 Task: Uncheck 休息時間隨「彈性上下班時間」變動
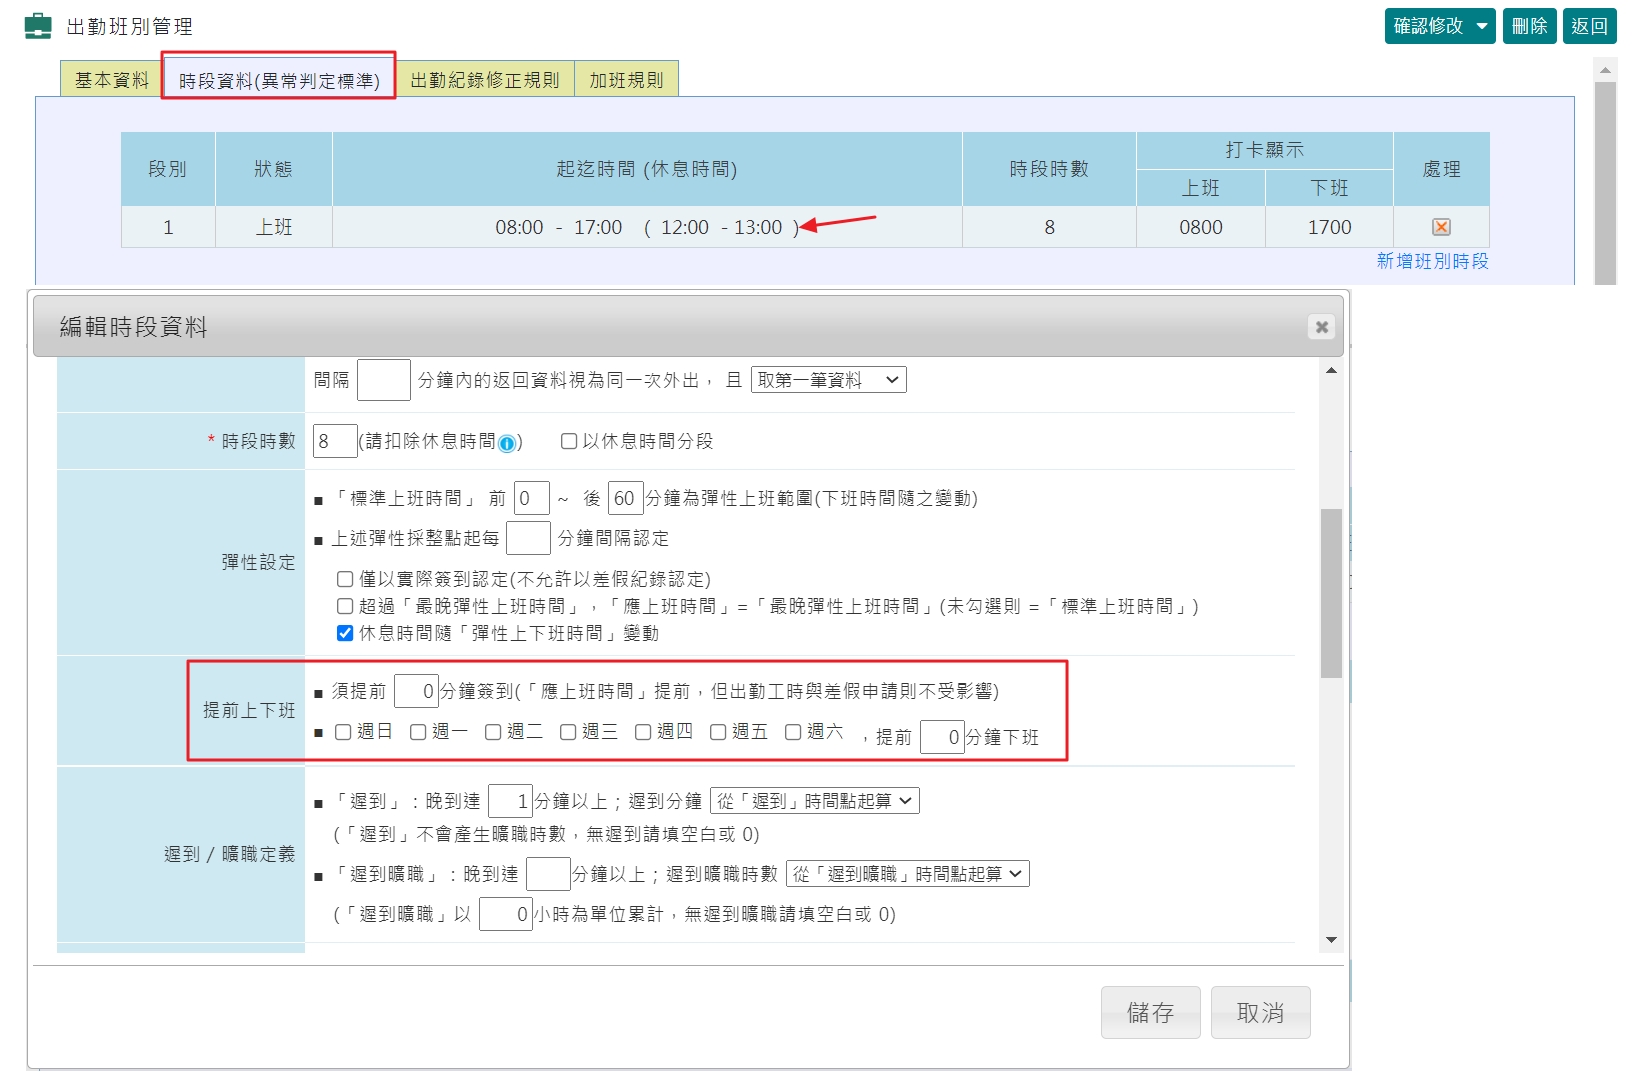345,632
